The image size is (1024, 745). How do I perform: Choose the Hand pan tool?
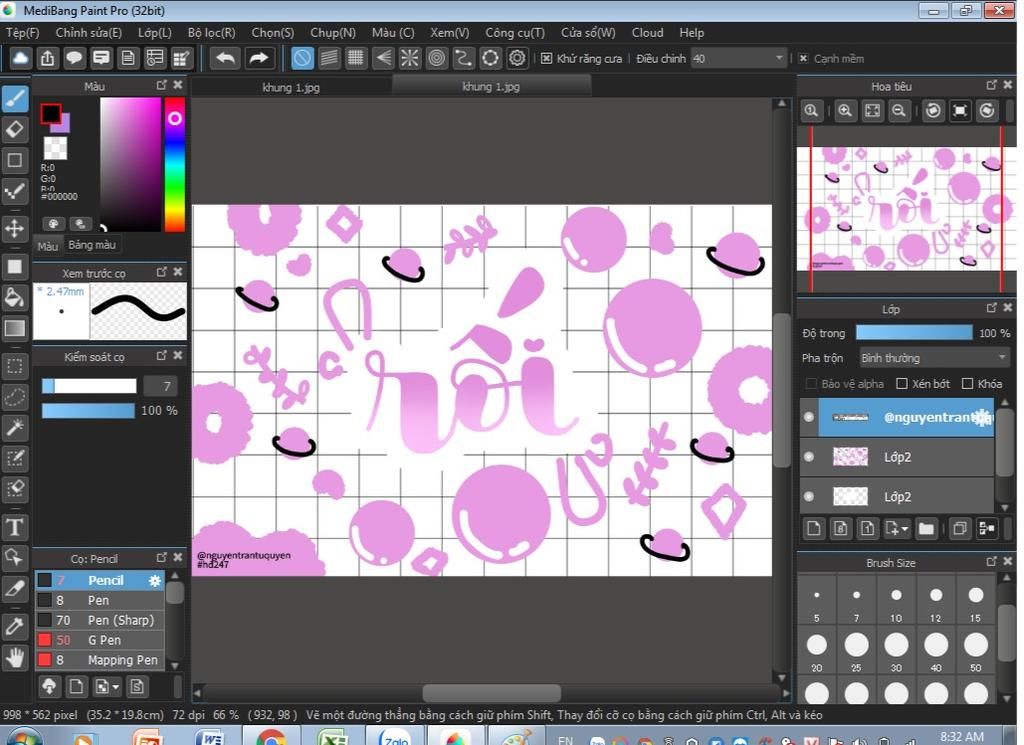coord(15,657)
